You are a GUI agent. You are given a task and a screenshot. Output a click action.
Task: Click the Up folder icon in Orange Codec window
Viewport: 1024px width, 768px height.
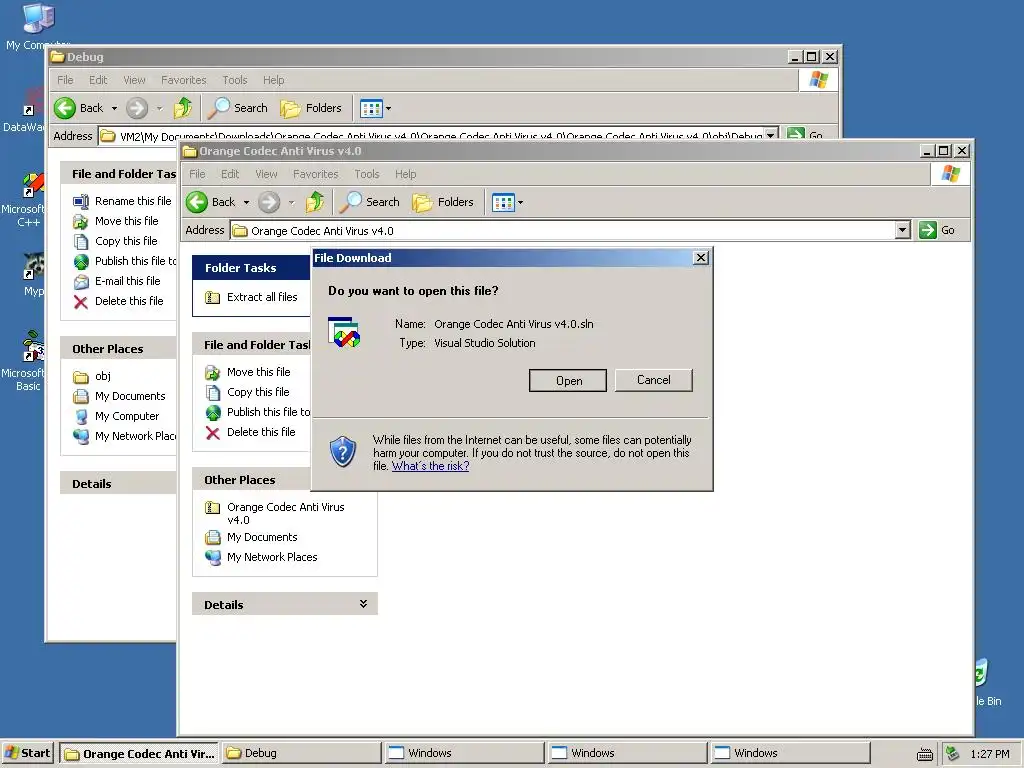click(x=315, y=202)
